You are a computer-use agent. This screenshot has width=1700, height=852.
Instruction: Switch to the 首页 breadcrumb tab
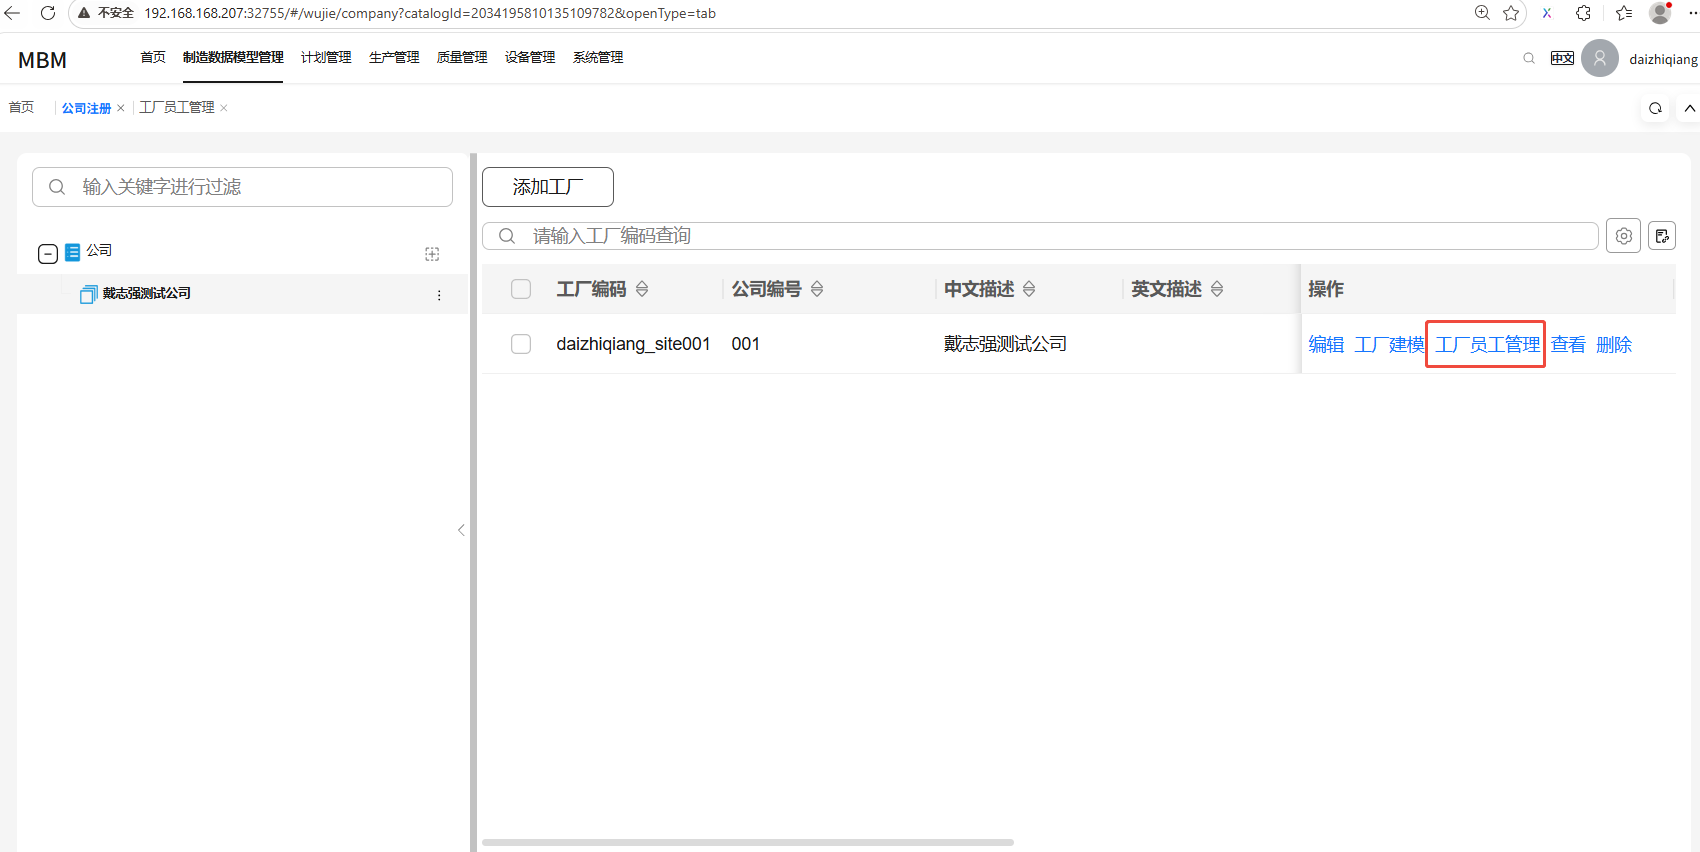click(21, 108)
